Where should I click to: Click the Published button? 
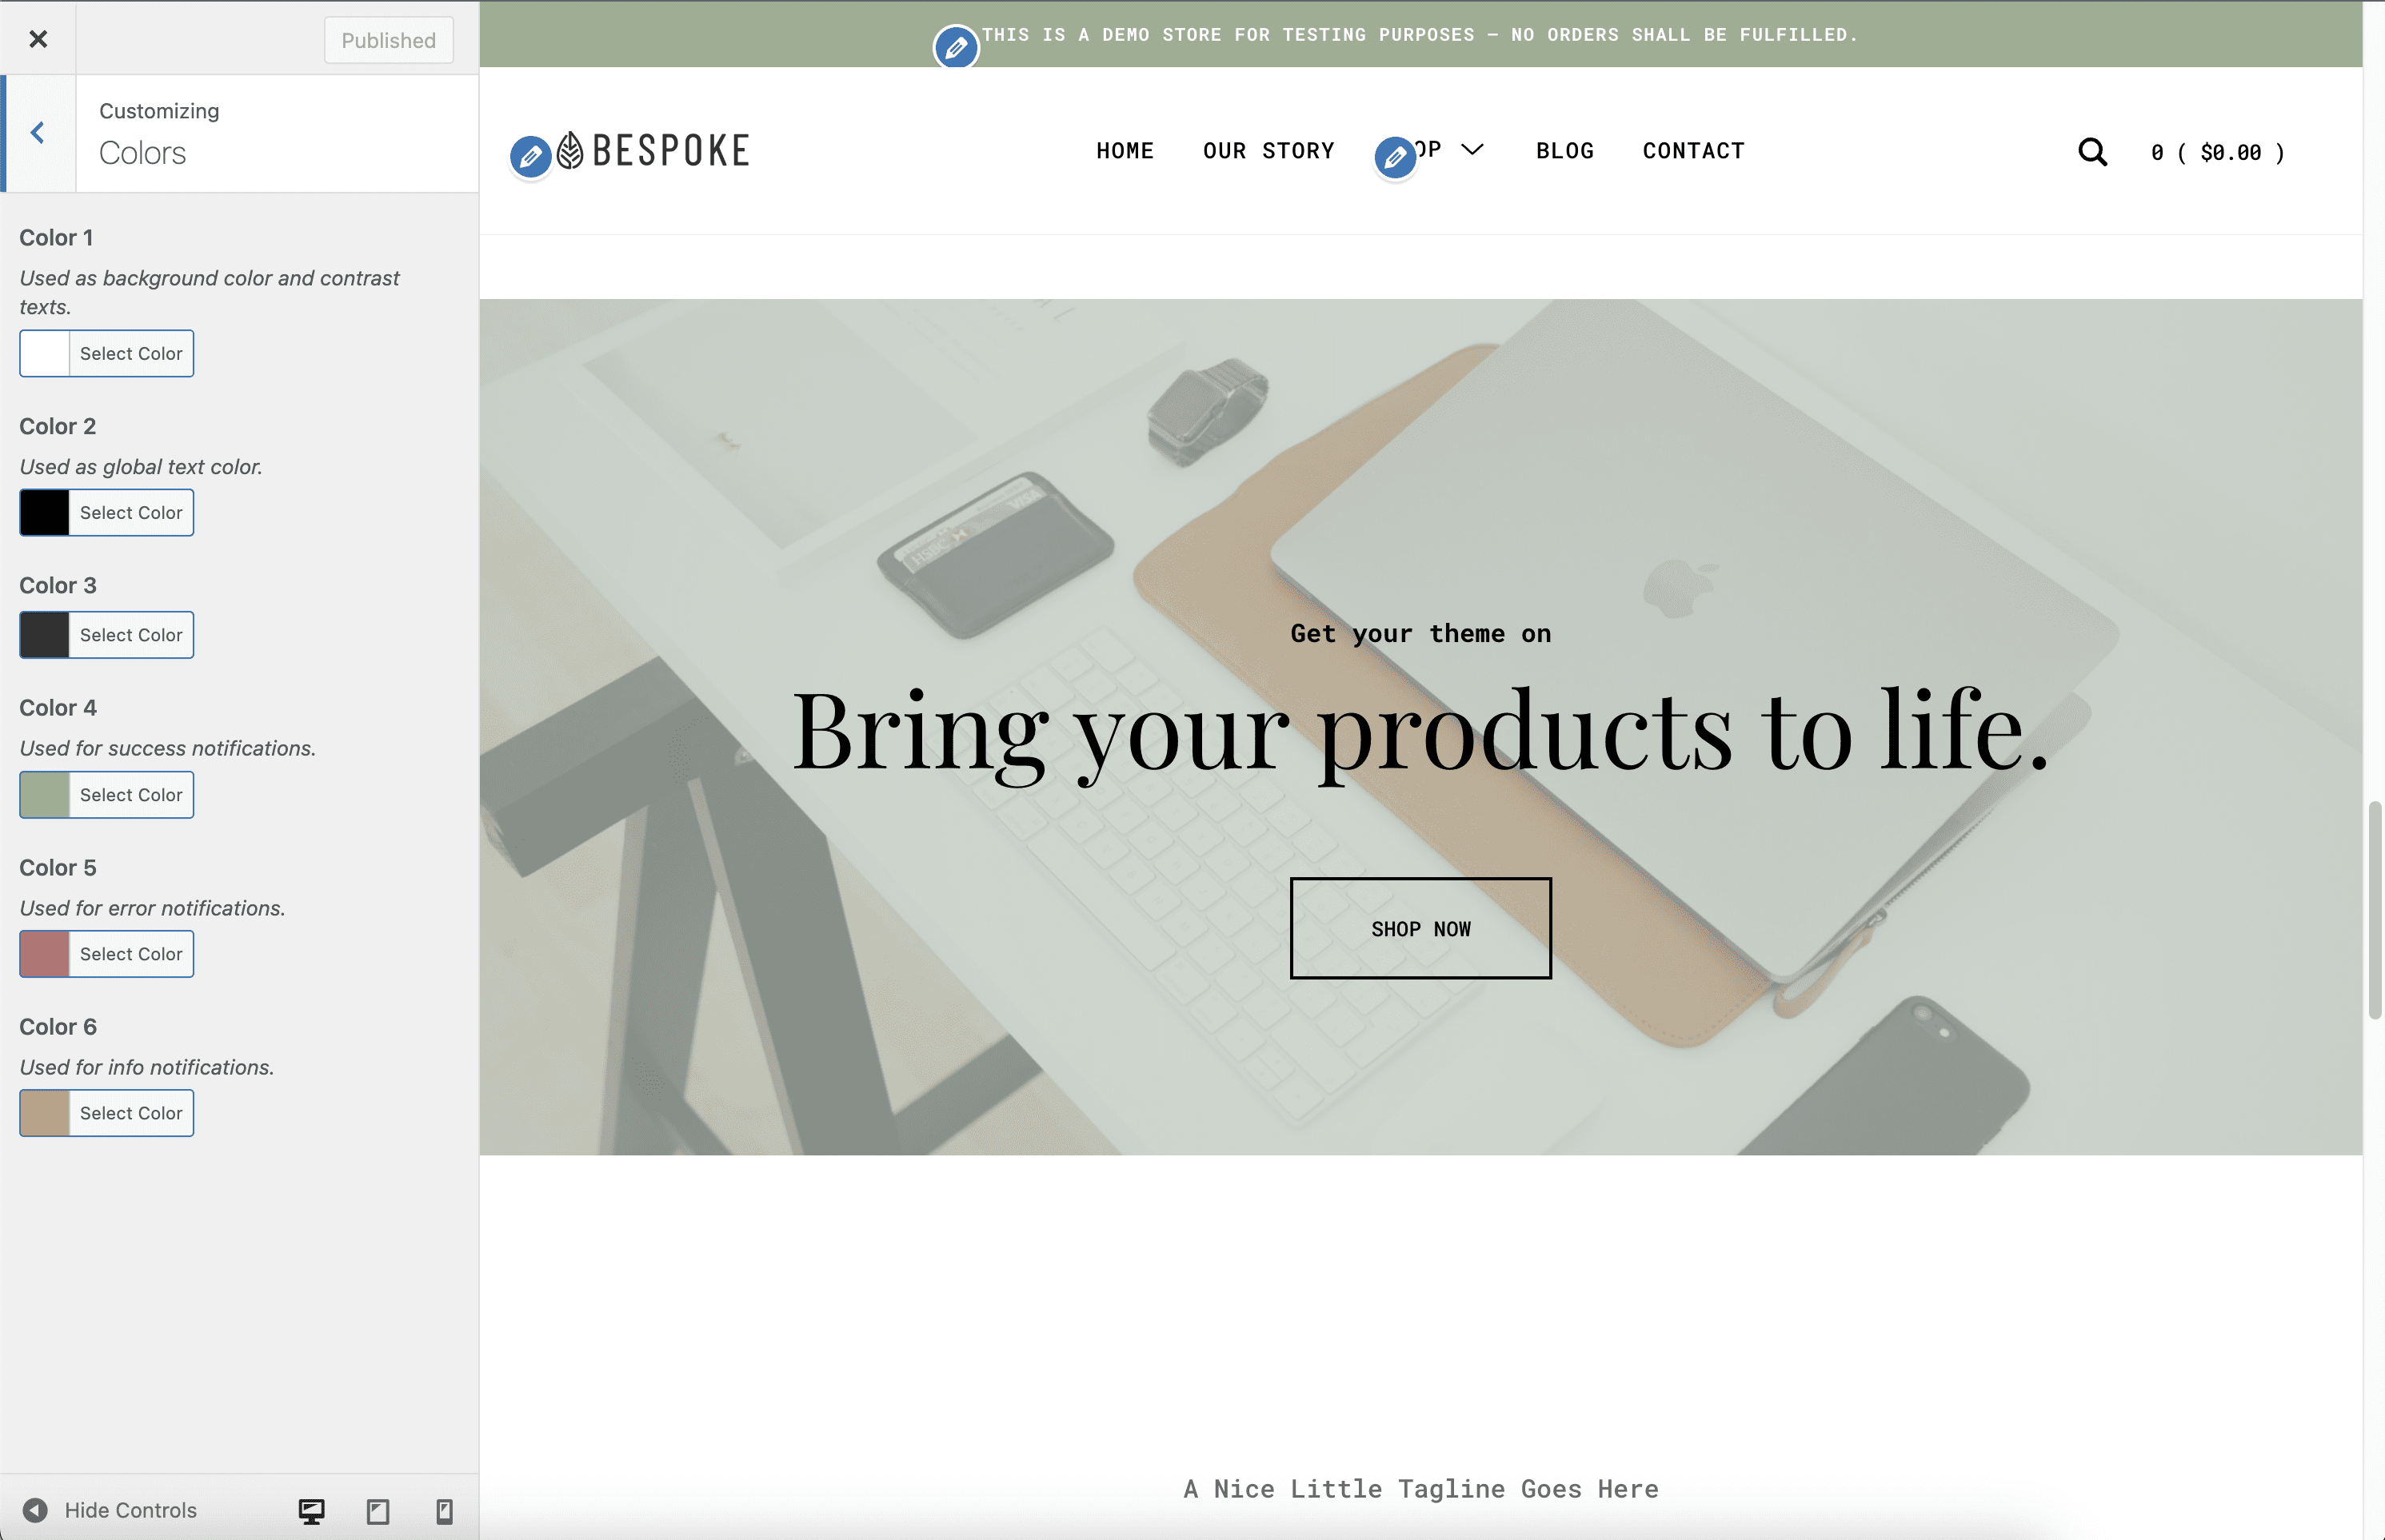388,40
